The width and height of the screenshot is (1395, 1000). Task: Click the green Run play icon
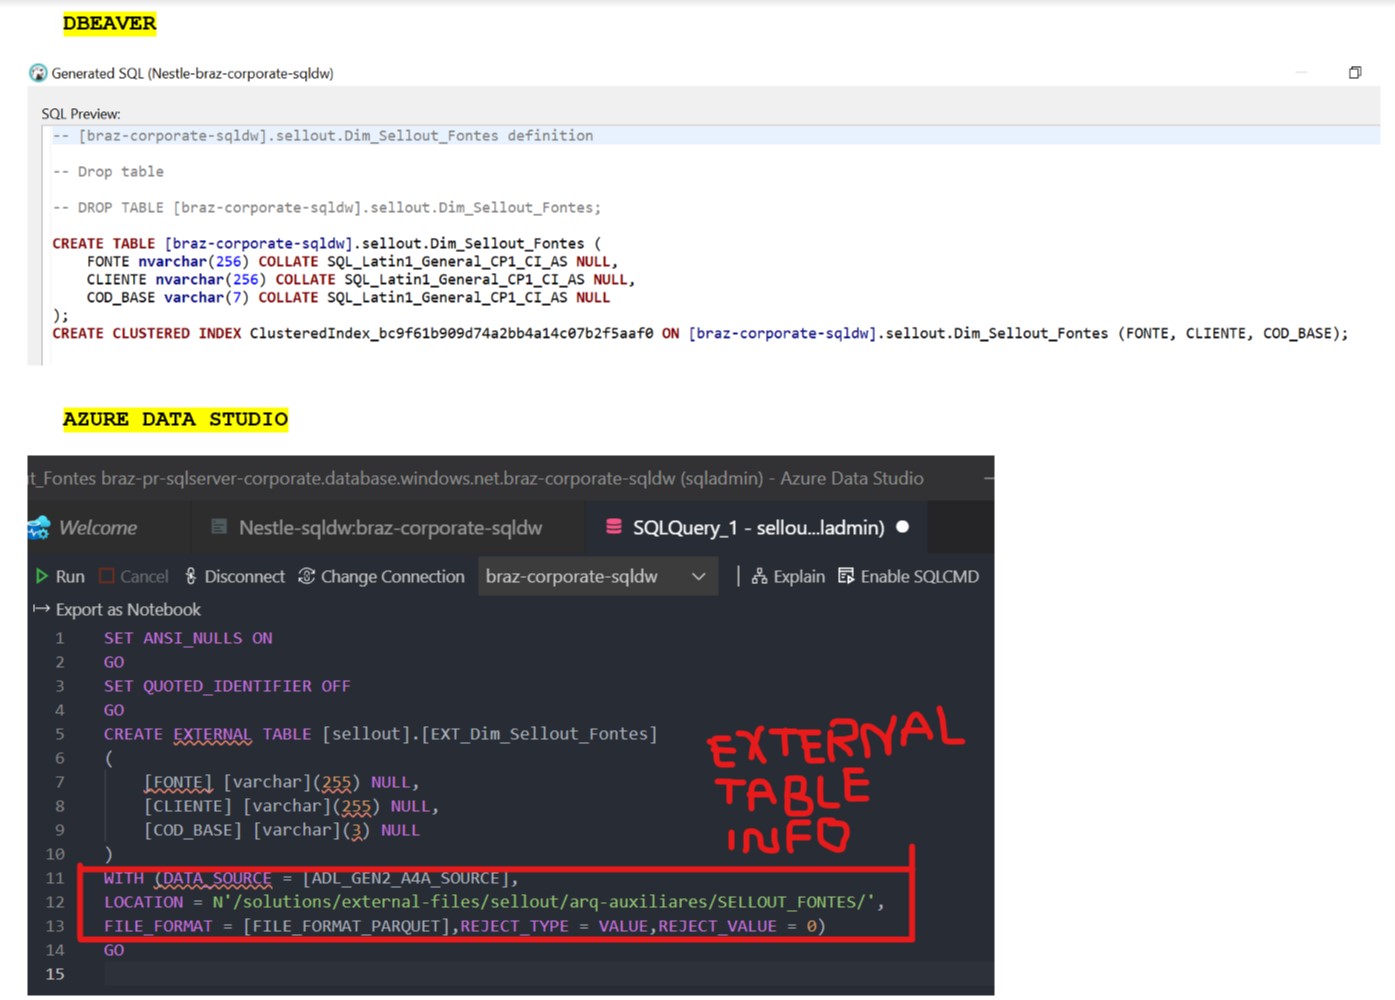point(41,576)
